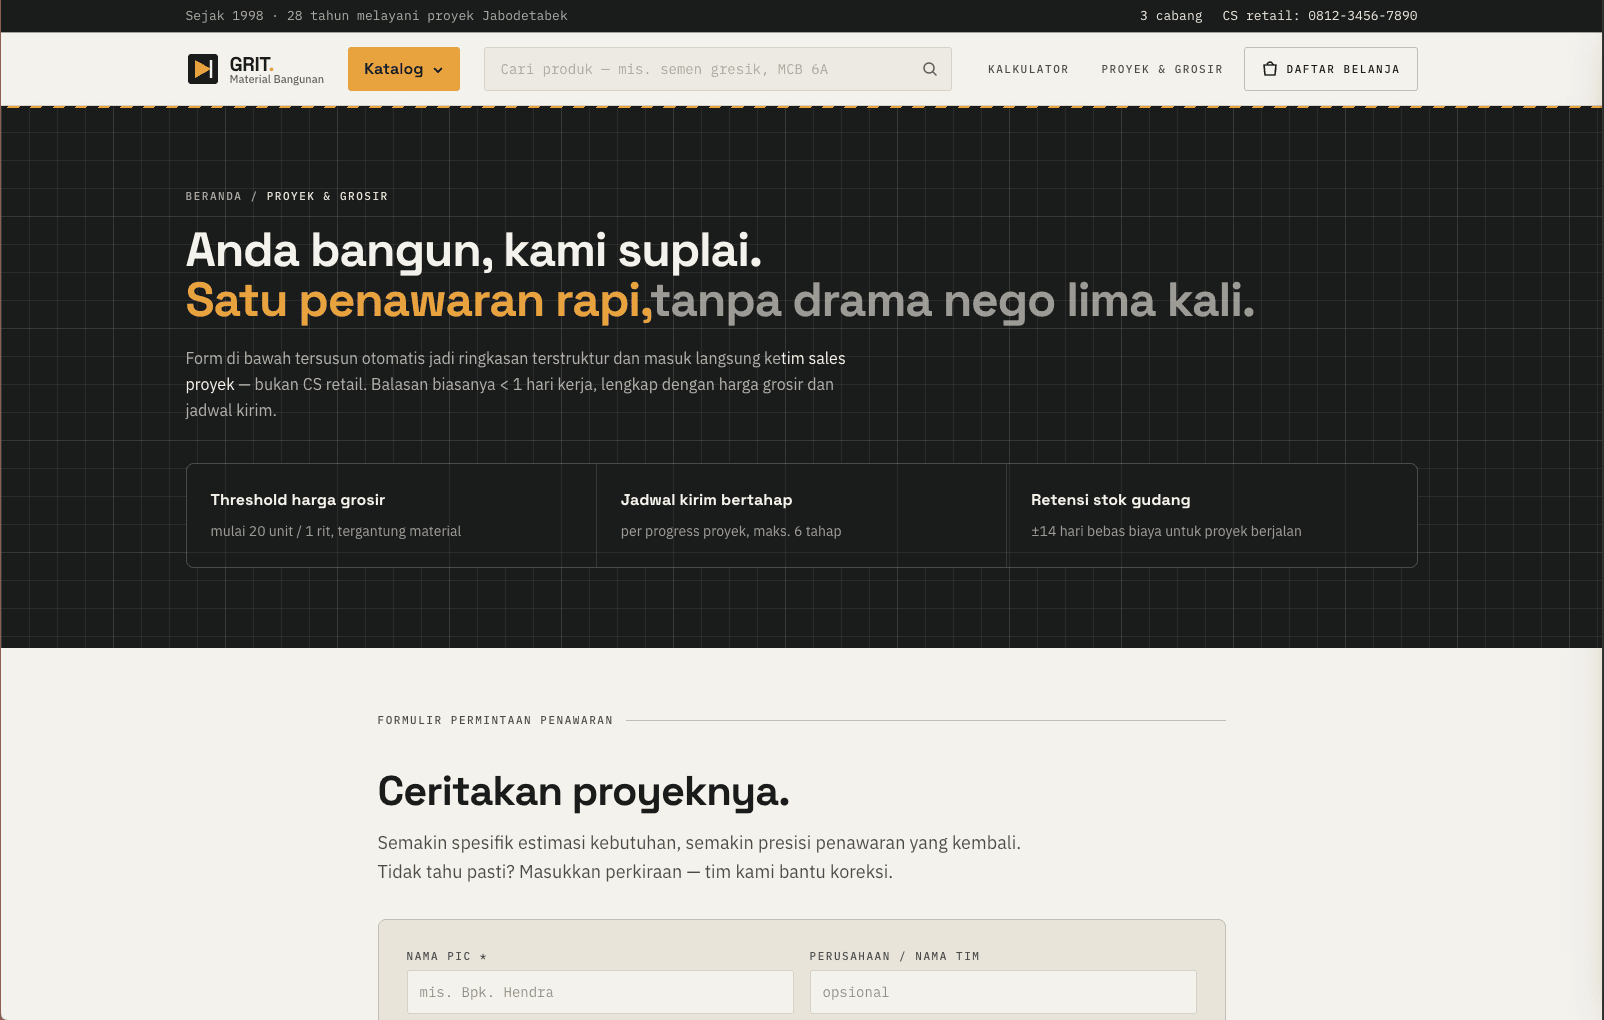Click Proyek & Grosir breadcrumb

[x=327, y=196]
